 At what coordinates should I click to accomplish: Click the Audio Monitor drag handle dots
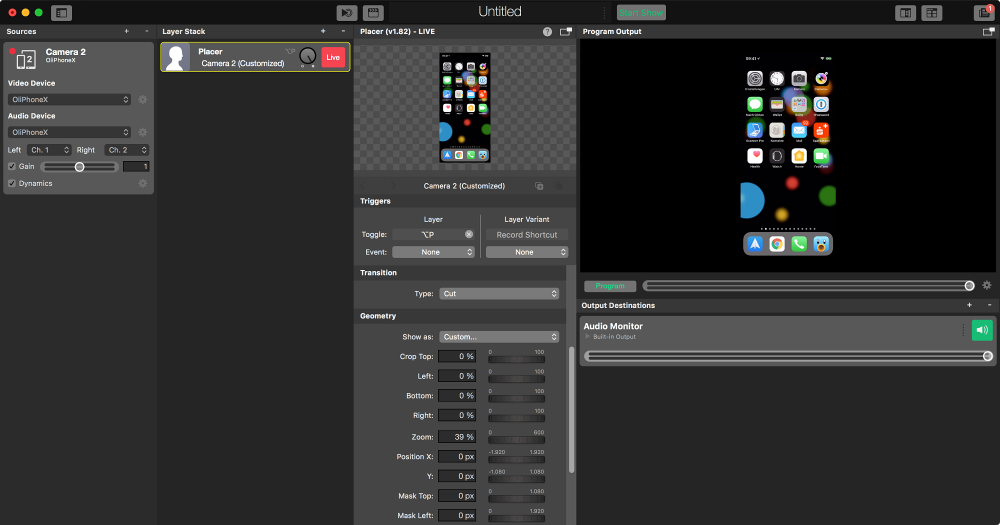coord(963,330)
